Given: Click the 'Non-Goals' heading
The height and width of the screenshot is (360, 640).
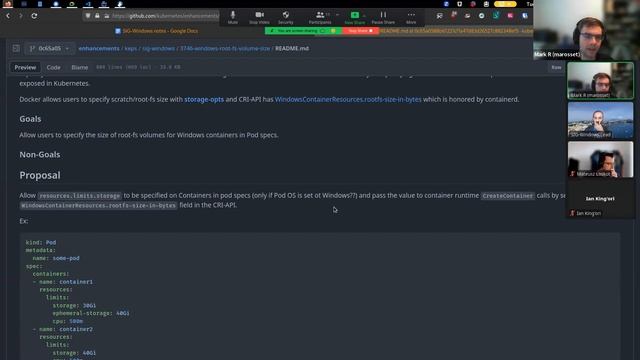Looking at the screenshot, I should click(x=40, y=154).
